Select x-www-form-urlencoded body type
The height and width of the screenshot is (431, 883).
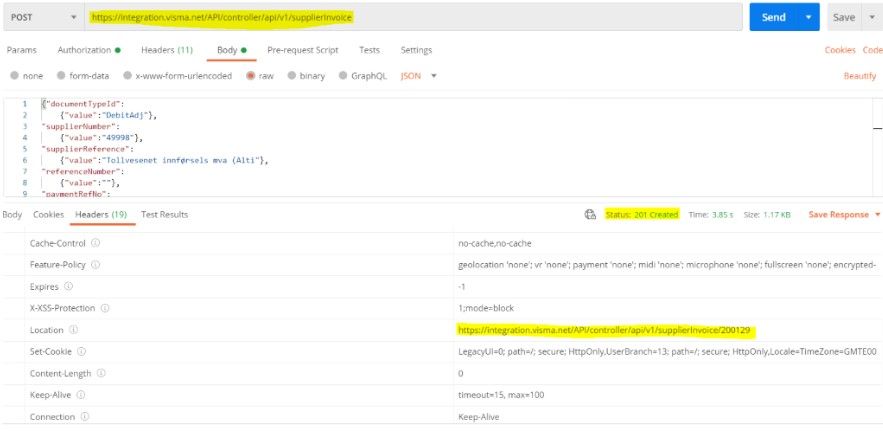point(127,75)
